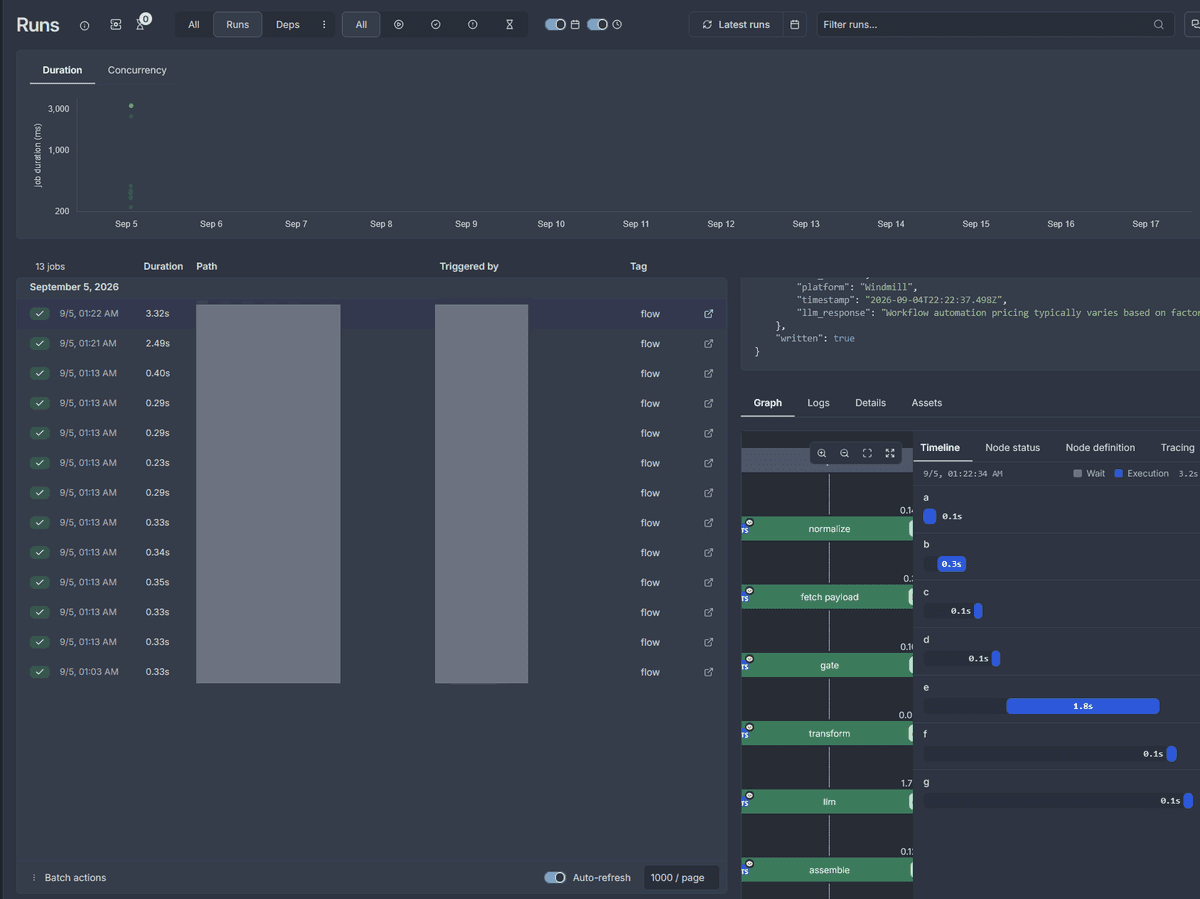Screen dimensions: 1200x899
Task: Select the Tracing tab
Action: 1177,448
